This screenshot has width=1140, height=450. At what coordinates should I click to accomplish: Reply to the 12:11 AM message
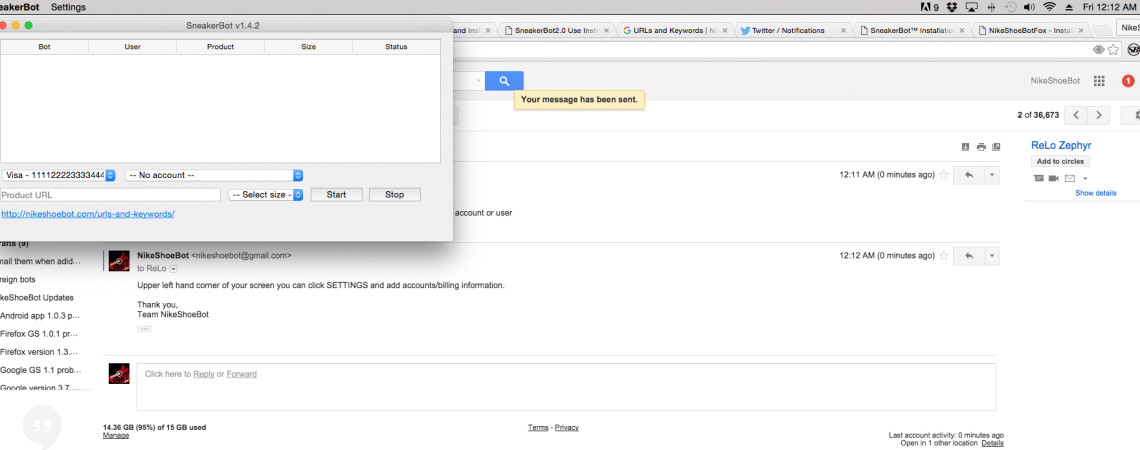(x=968, y=175)
